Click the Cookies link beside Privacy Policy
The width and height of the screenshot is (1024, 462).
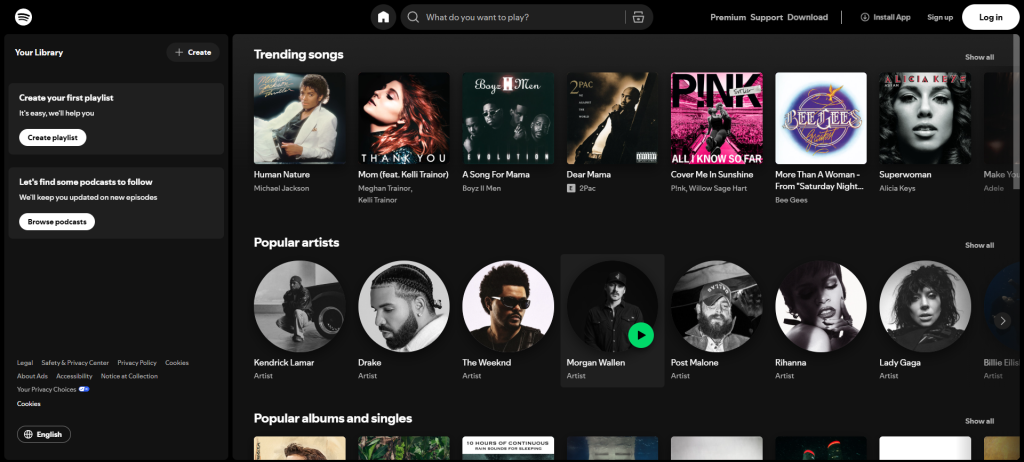[x=177, y=363]
